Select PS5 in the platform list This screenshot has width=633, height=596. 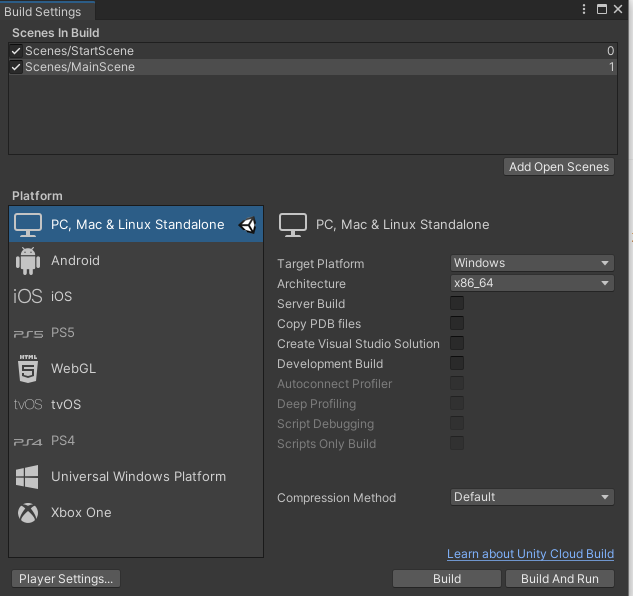[x=136, y=332]
